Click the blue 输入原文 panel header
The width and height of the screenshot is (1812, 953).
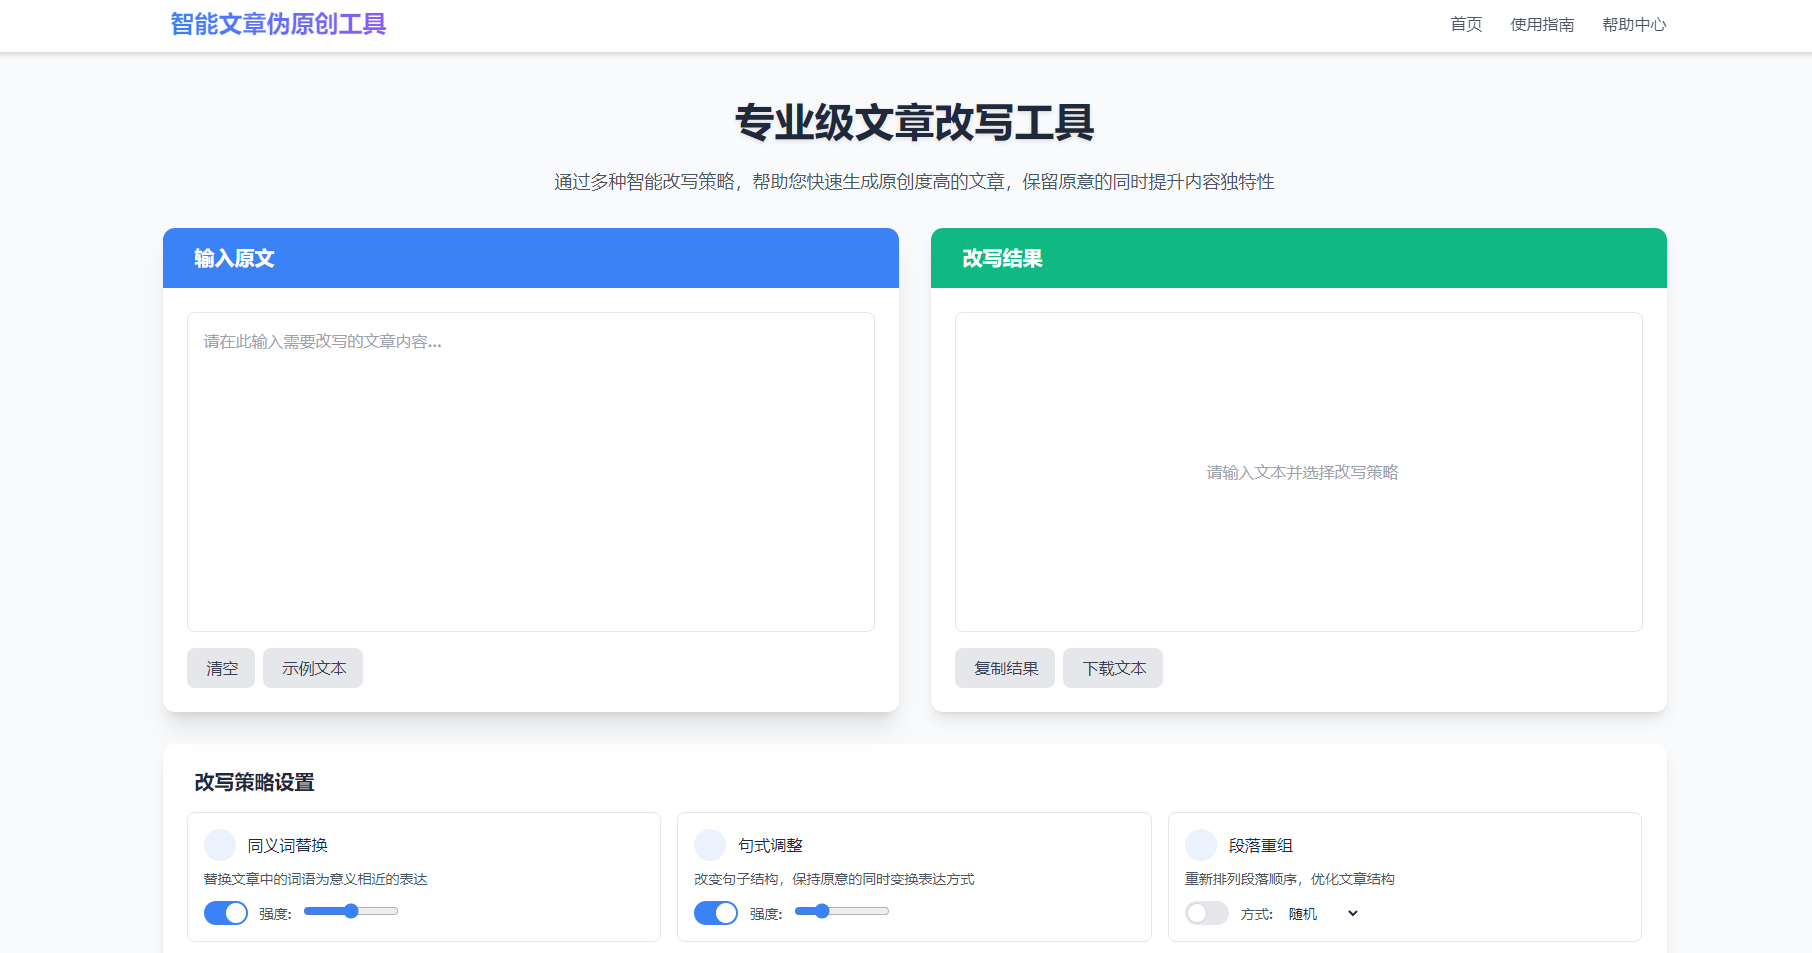(531, 258)
